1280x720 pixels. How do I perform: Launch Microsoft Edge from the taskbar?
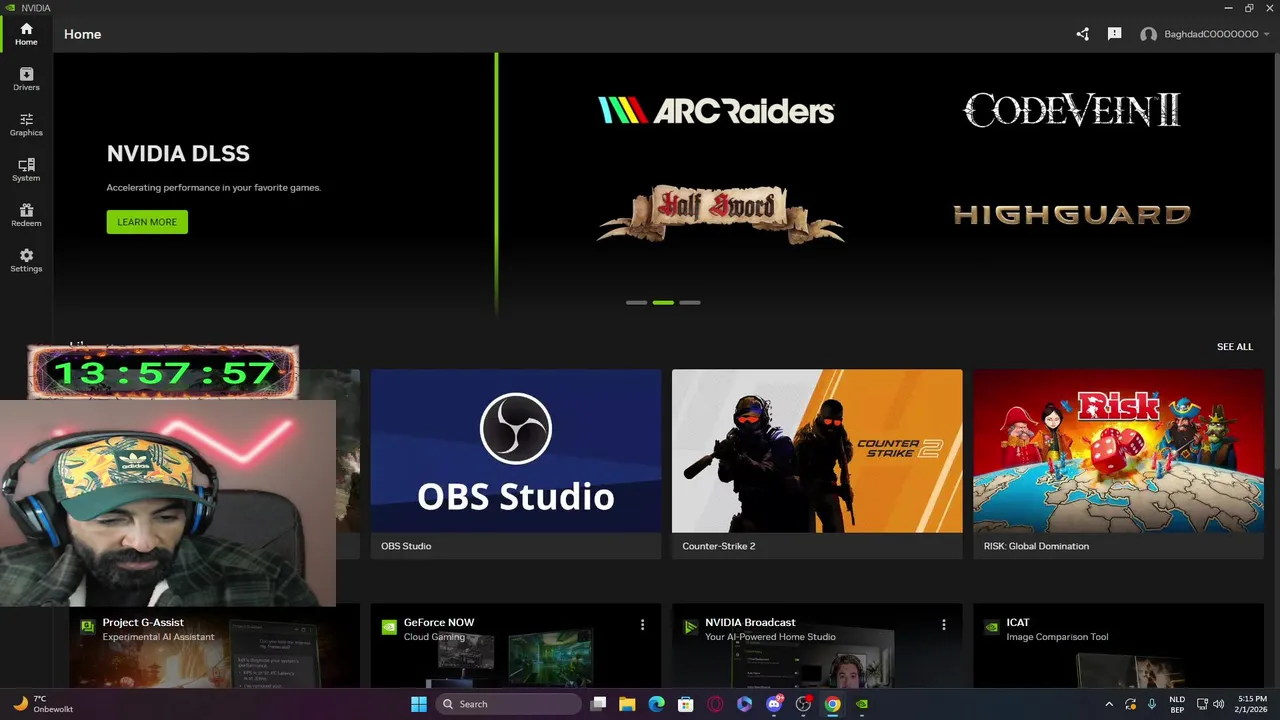(656, 704)
